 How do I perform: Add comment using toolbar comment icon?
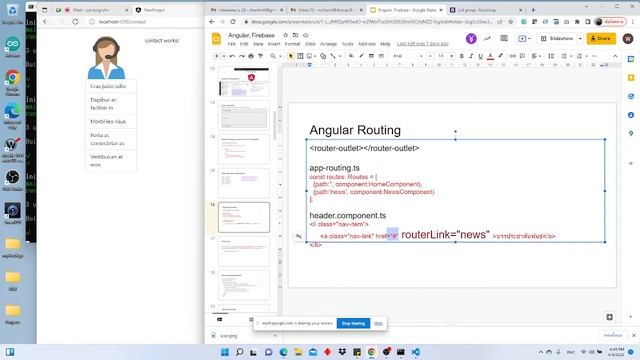pyautogui.click(x=522, y=56)
